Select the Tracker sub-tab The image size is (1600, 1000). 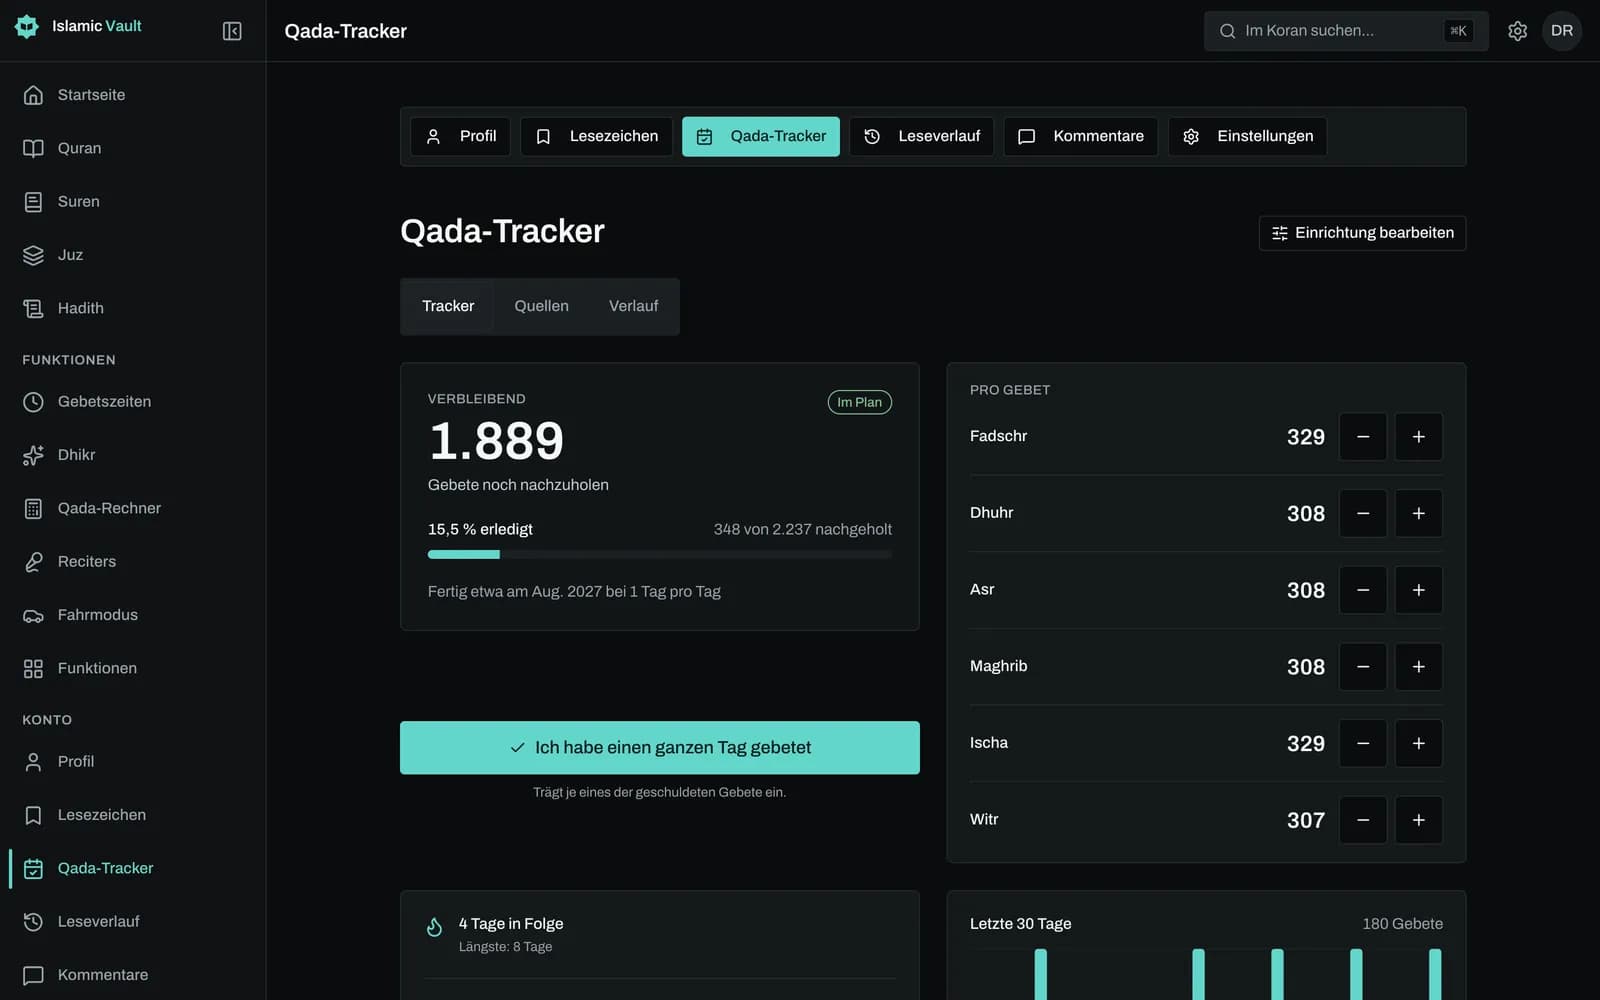pyautogui.click(x=448, y=306)
